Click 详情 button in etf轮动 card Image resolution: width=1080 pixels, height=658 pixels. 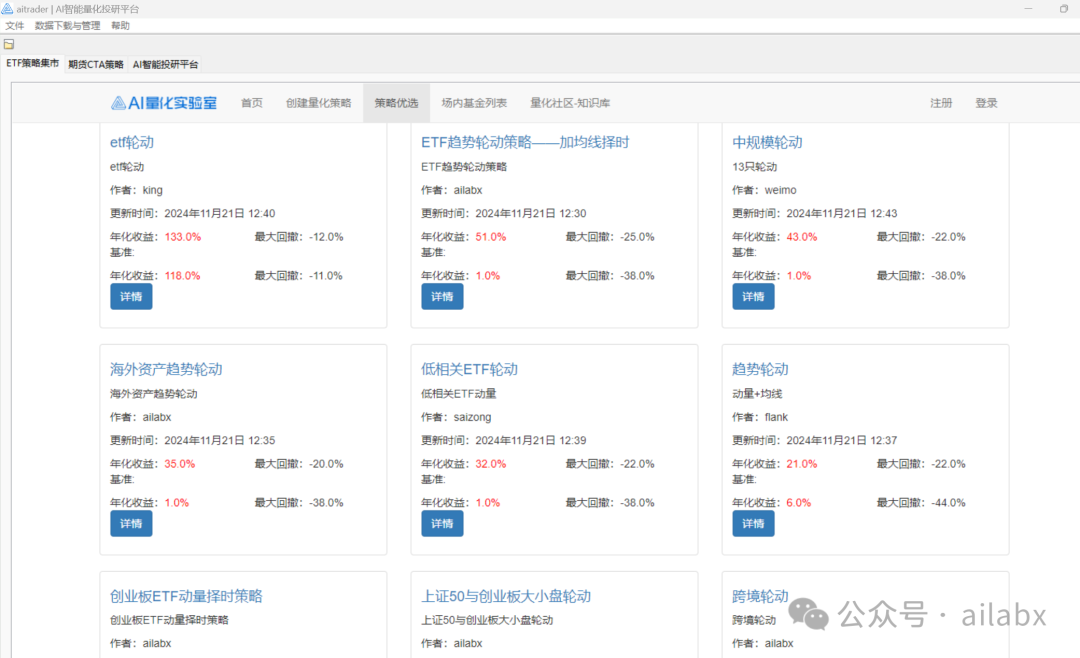[131, 296]
